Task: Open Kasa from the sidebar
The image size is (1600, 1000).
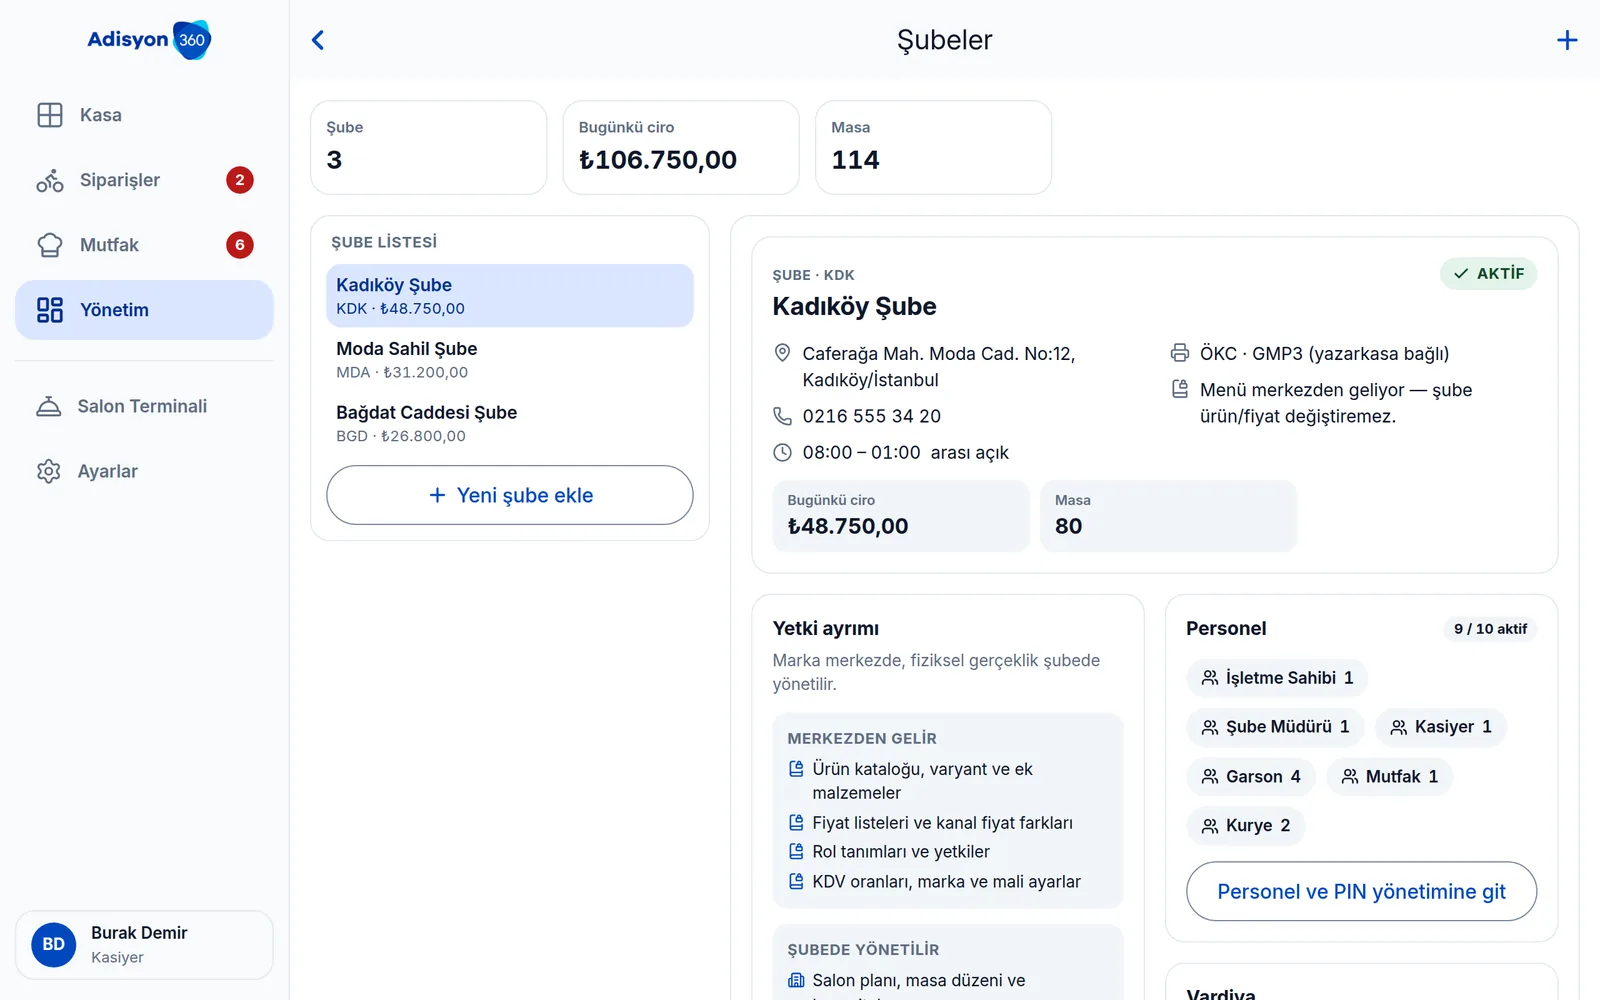Action: 144,115
